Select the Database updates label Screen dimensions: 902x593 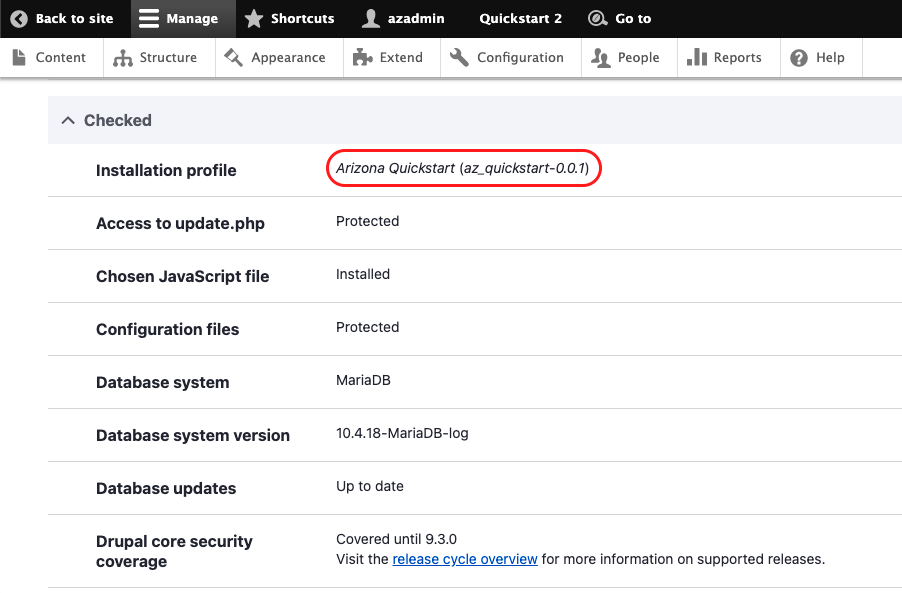pyautogui.click(x=166, y=488)
